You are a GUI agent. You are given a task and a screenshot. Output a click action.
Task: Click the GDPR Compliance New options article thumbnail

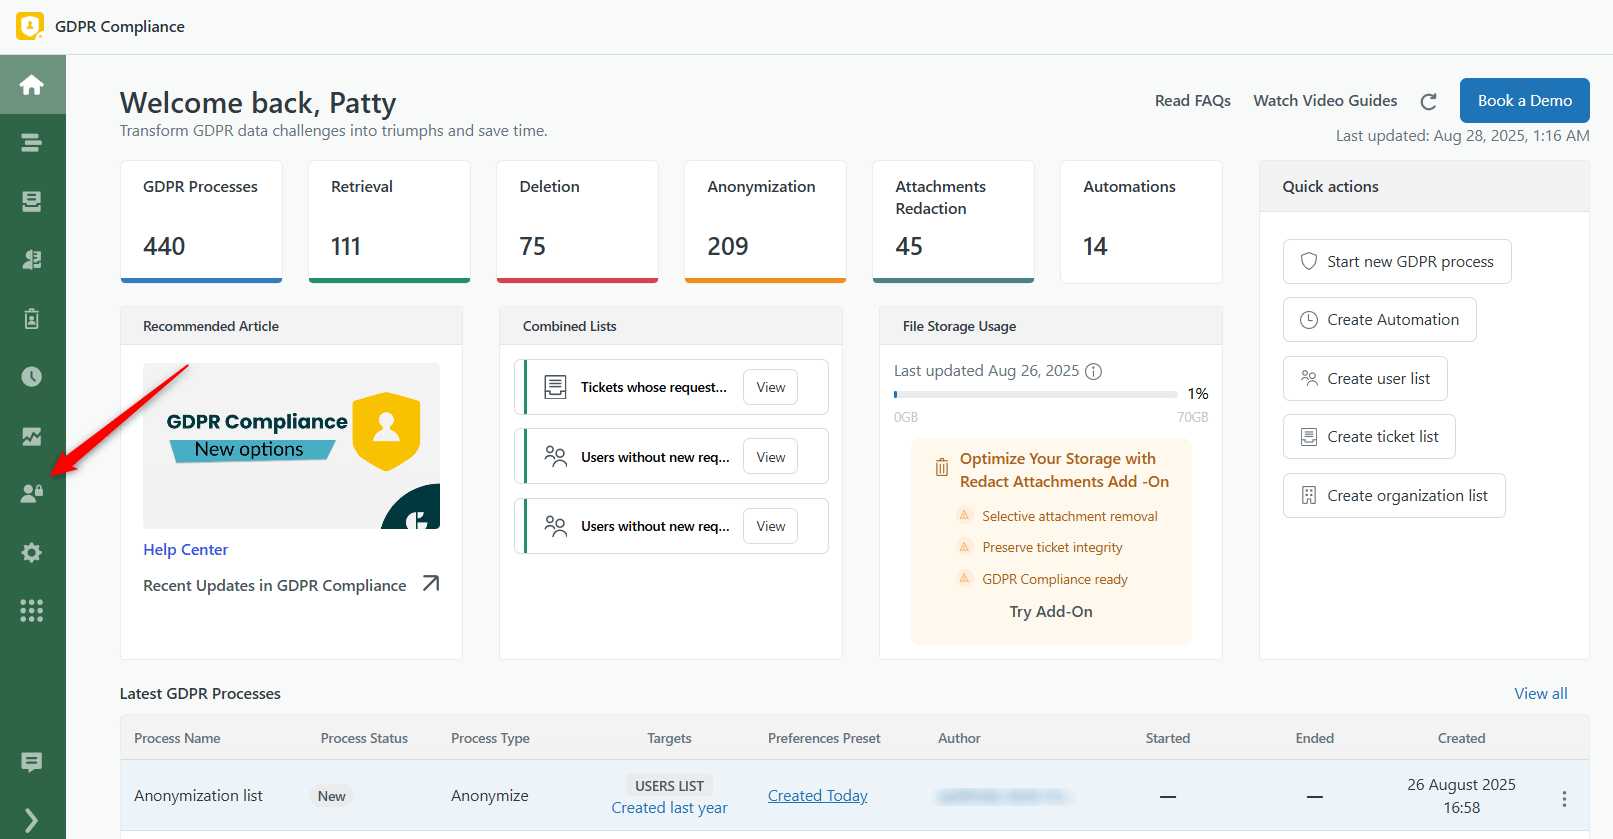click(x=291, y=446)
